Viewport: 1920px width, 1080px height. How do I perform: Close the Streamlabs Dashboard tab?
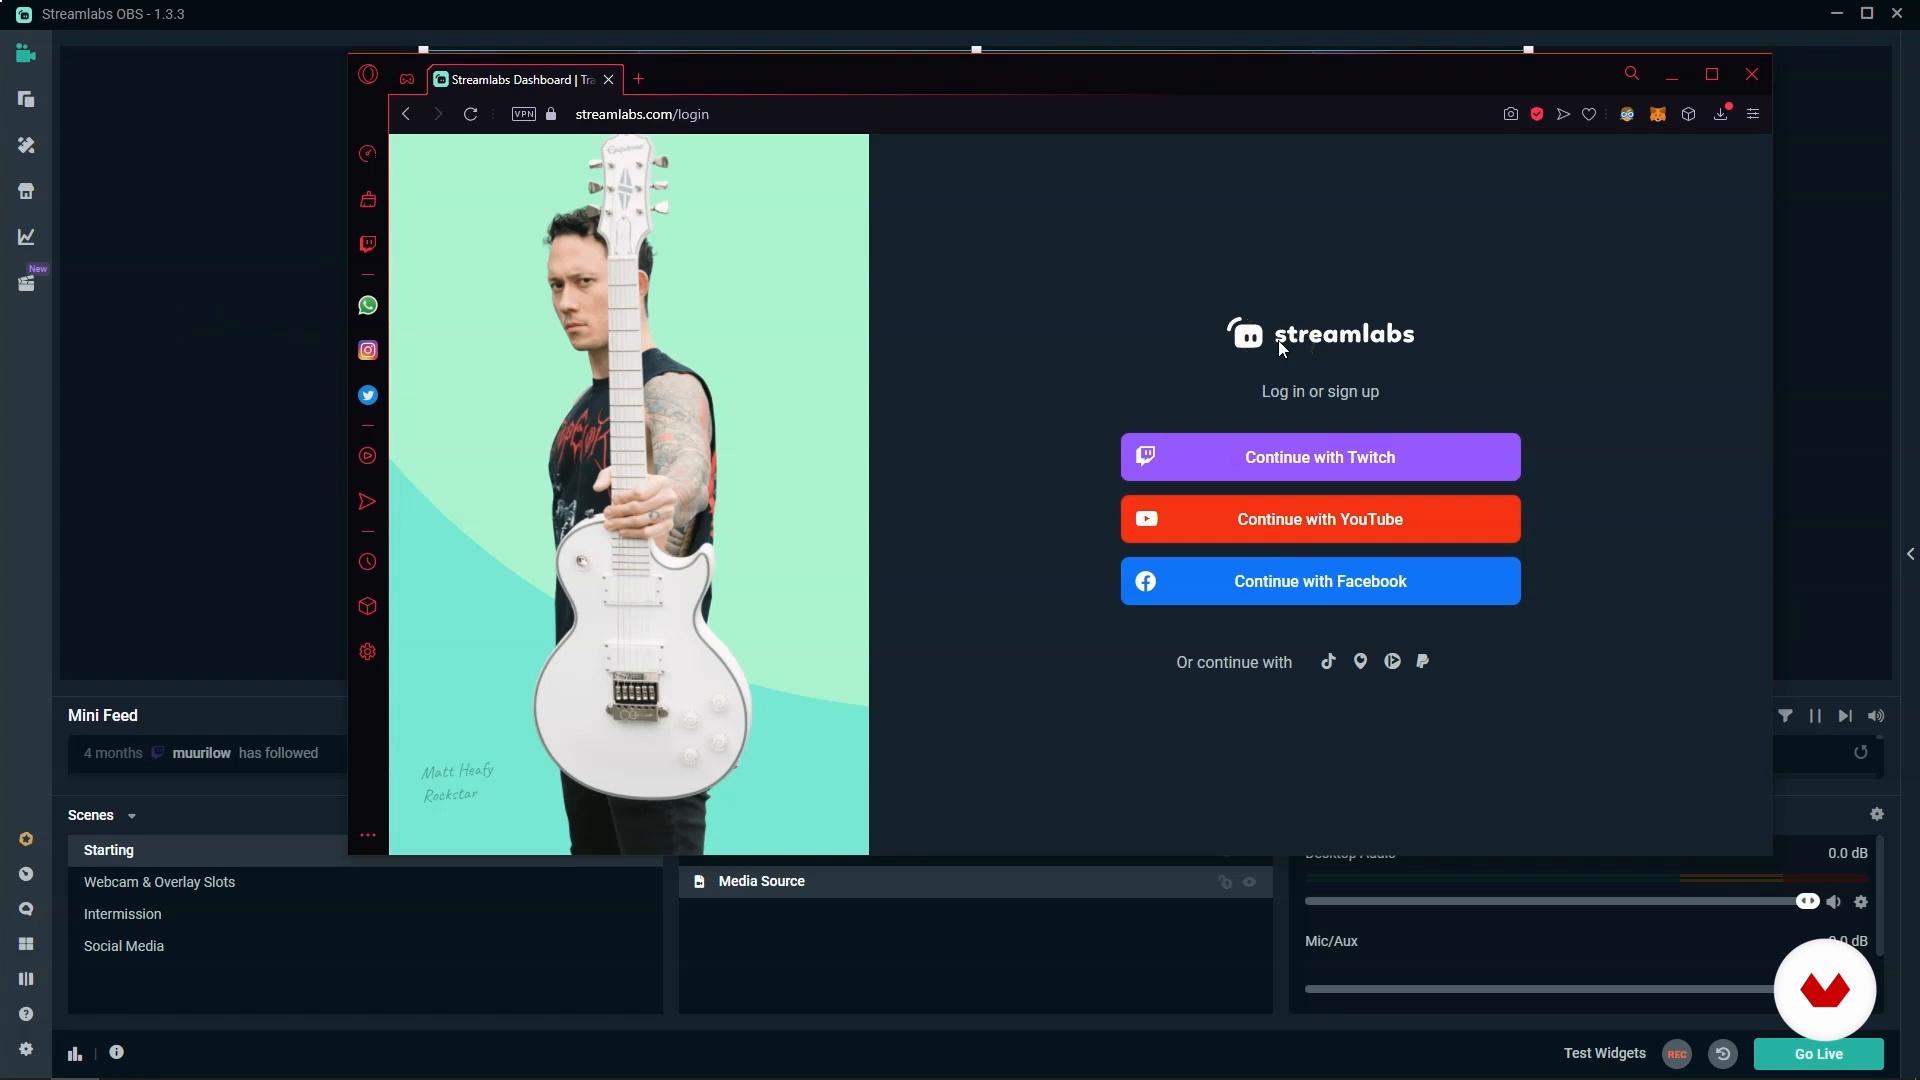tap(608, 80)
